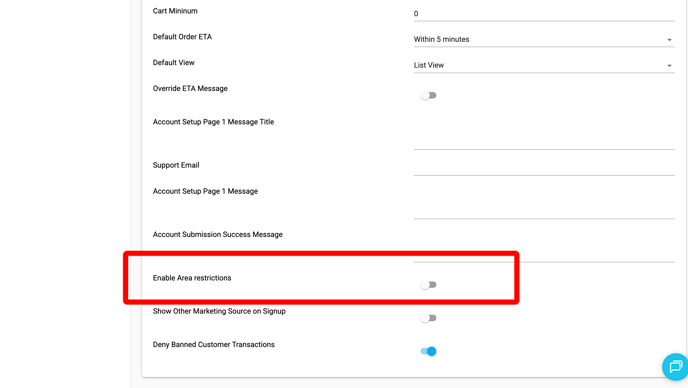
Task: Focus the Cart Minimum input field
Action: (544, 14)
